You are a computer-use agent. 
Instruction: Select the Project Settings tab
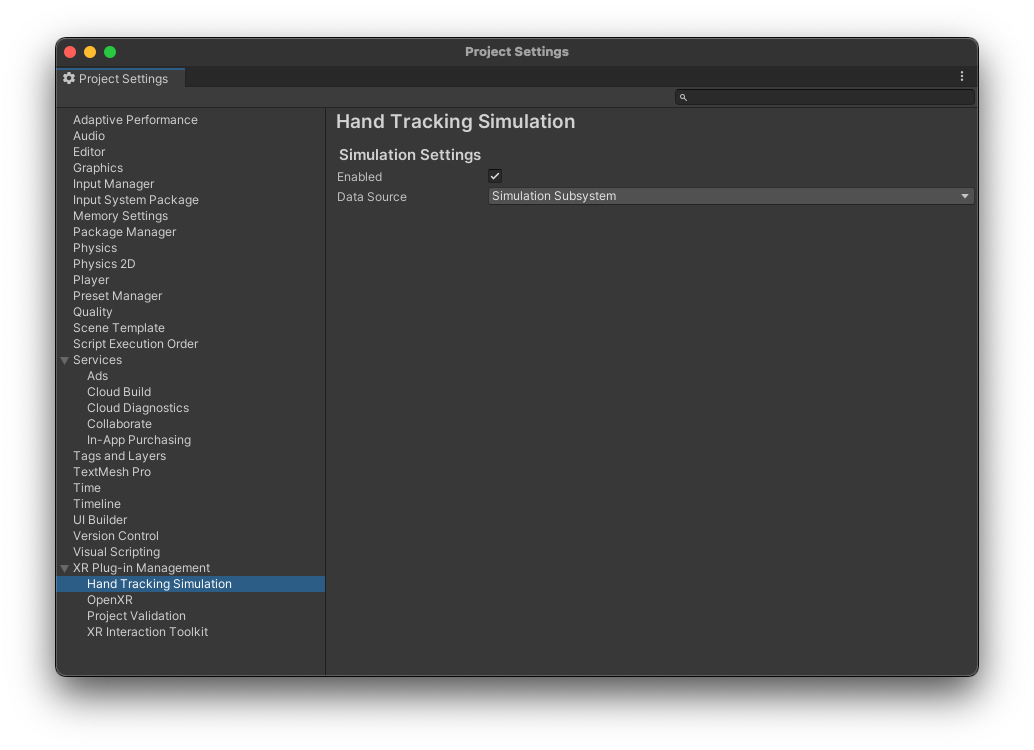click(x=121, y=78)
